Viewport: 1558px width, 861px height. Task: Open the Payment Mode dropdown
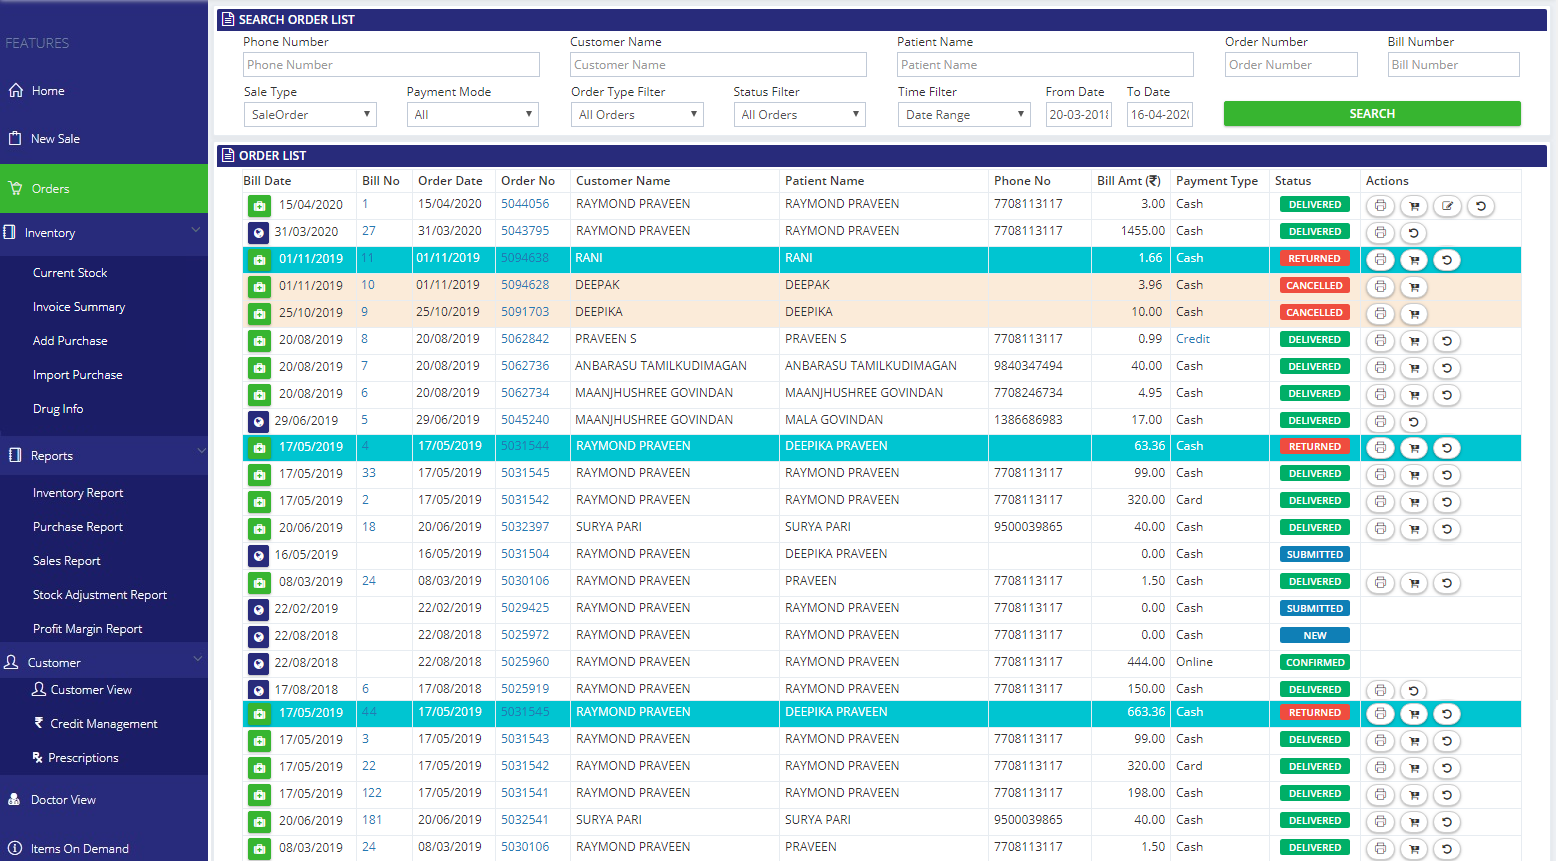click(472, 115)
